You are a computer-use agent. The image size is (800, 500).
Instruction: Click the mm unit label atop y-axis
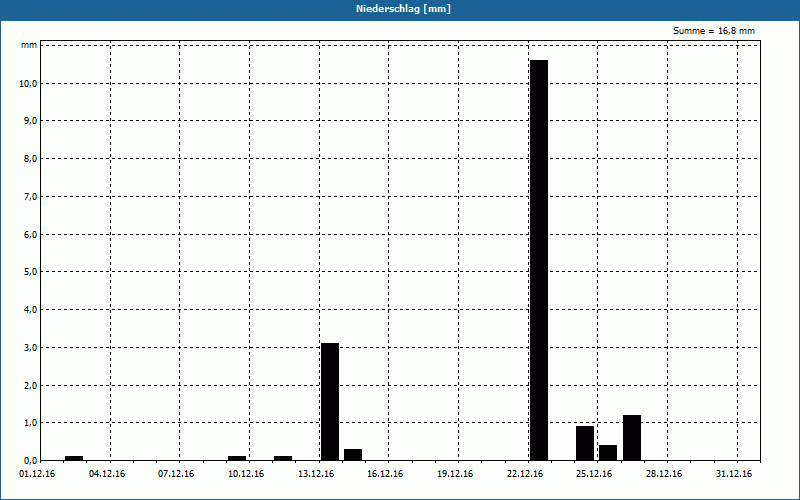click(29, 45)
